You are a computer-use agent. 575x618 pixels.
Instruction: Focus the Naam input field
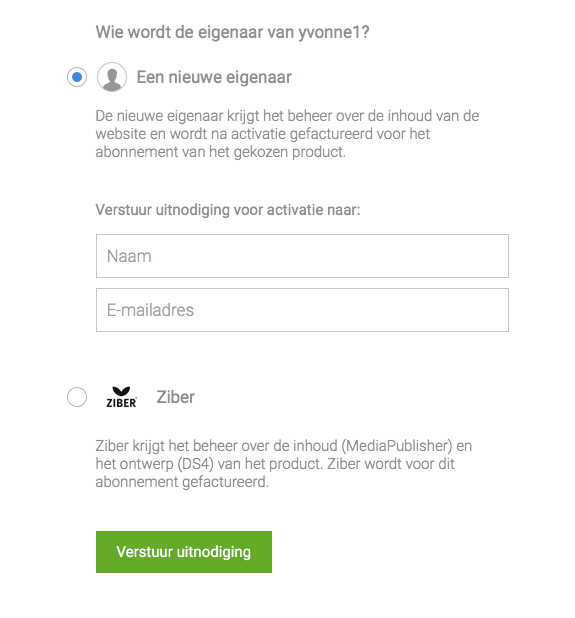click(x=302, y=256)
